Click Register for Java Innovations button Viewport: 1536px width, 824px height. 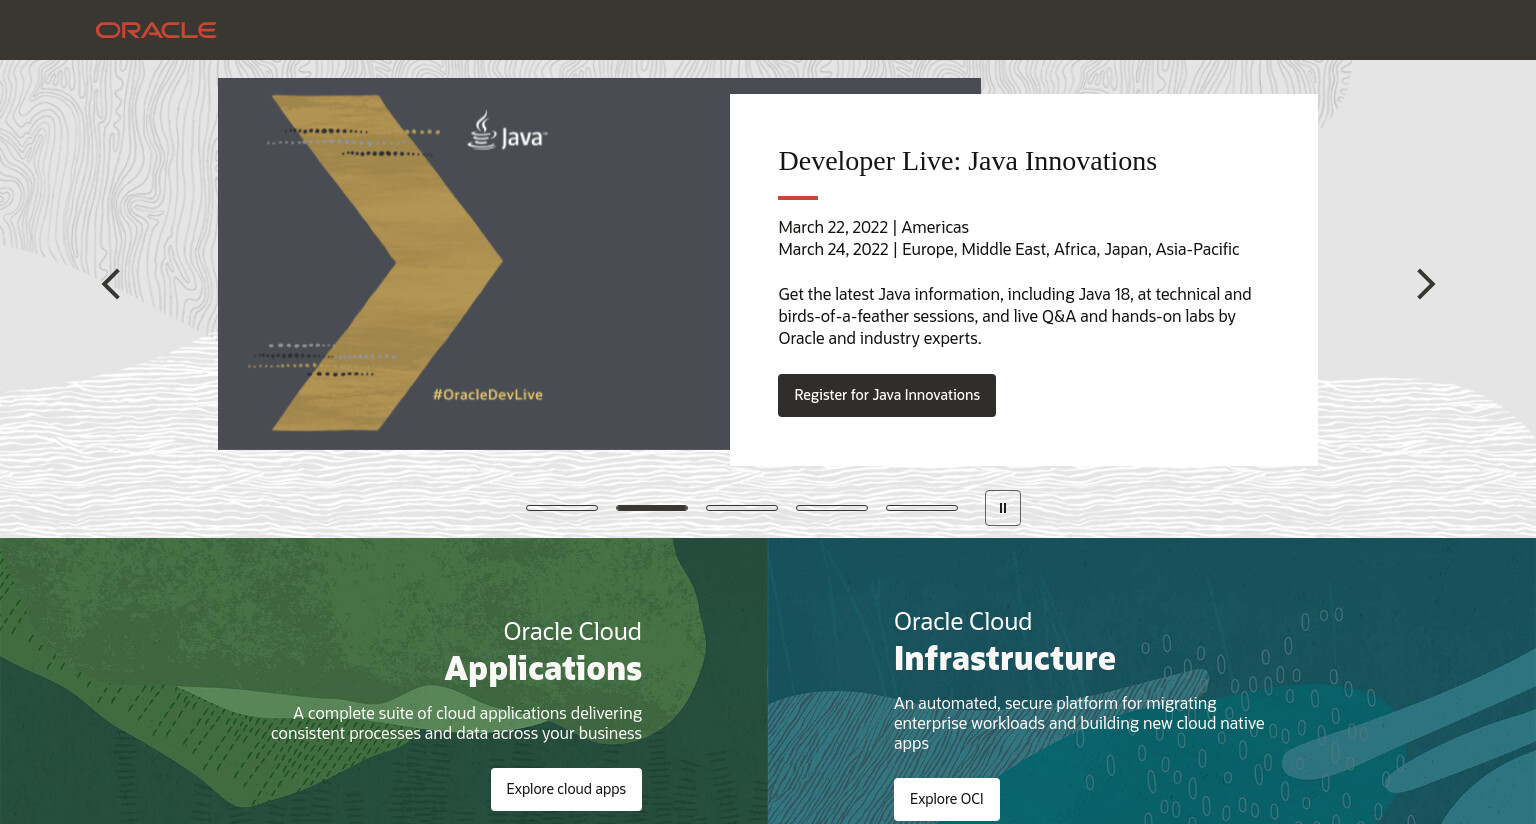click(x=887, y=395)
